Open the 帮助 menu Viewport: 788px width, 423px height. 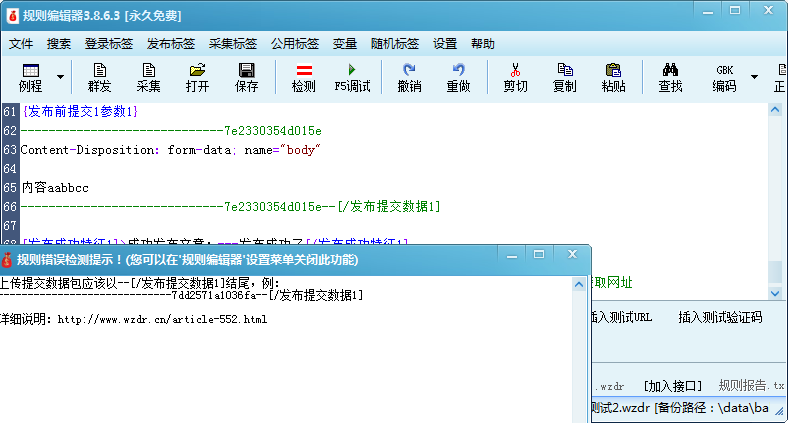pos(482,44)
